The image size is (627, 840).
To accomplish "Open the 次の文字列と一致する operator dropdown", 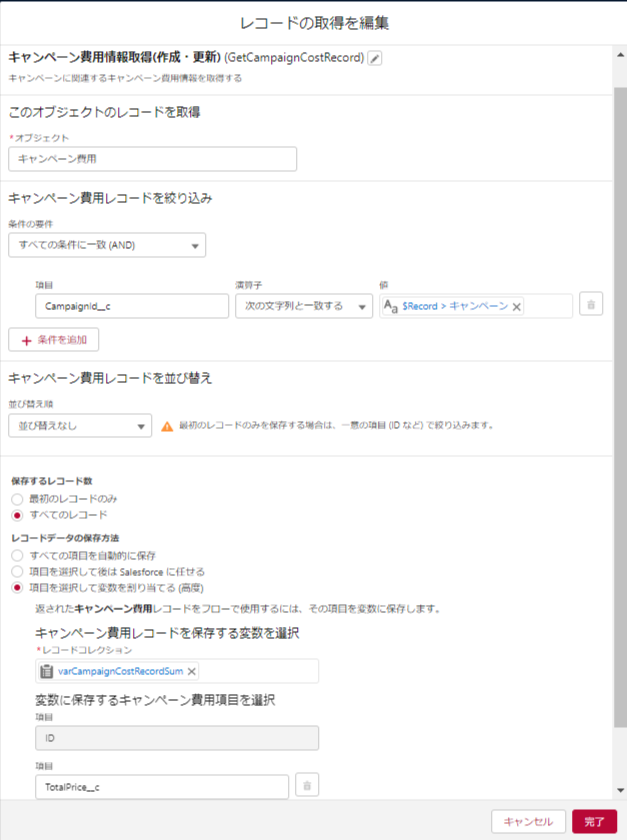I will click(303, 306).
